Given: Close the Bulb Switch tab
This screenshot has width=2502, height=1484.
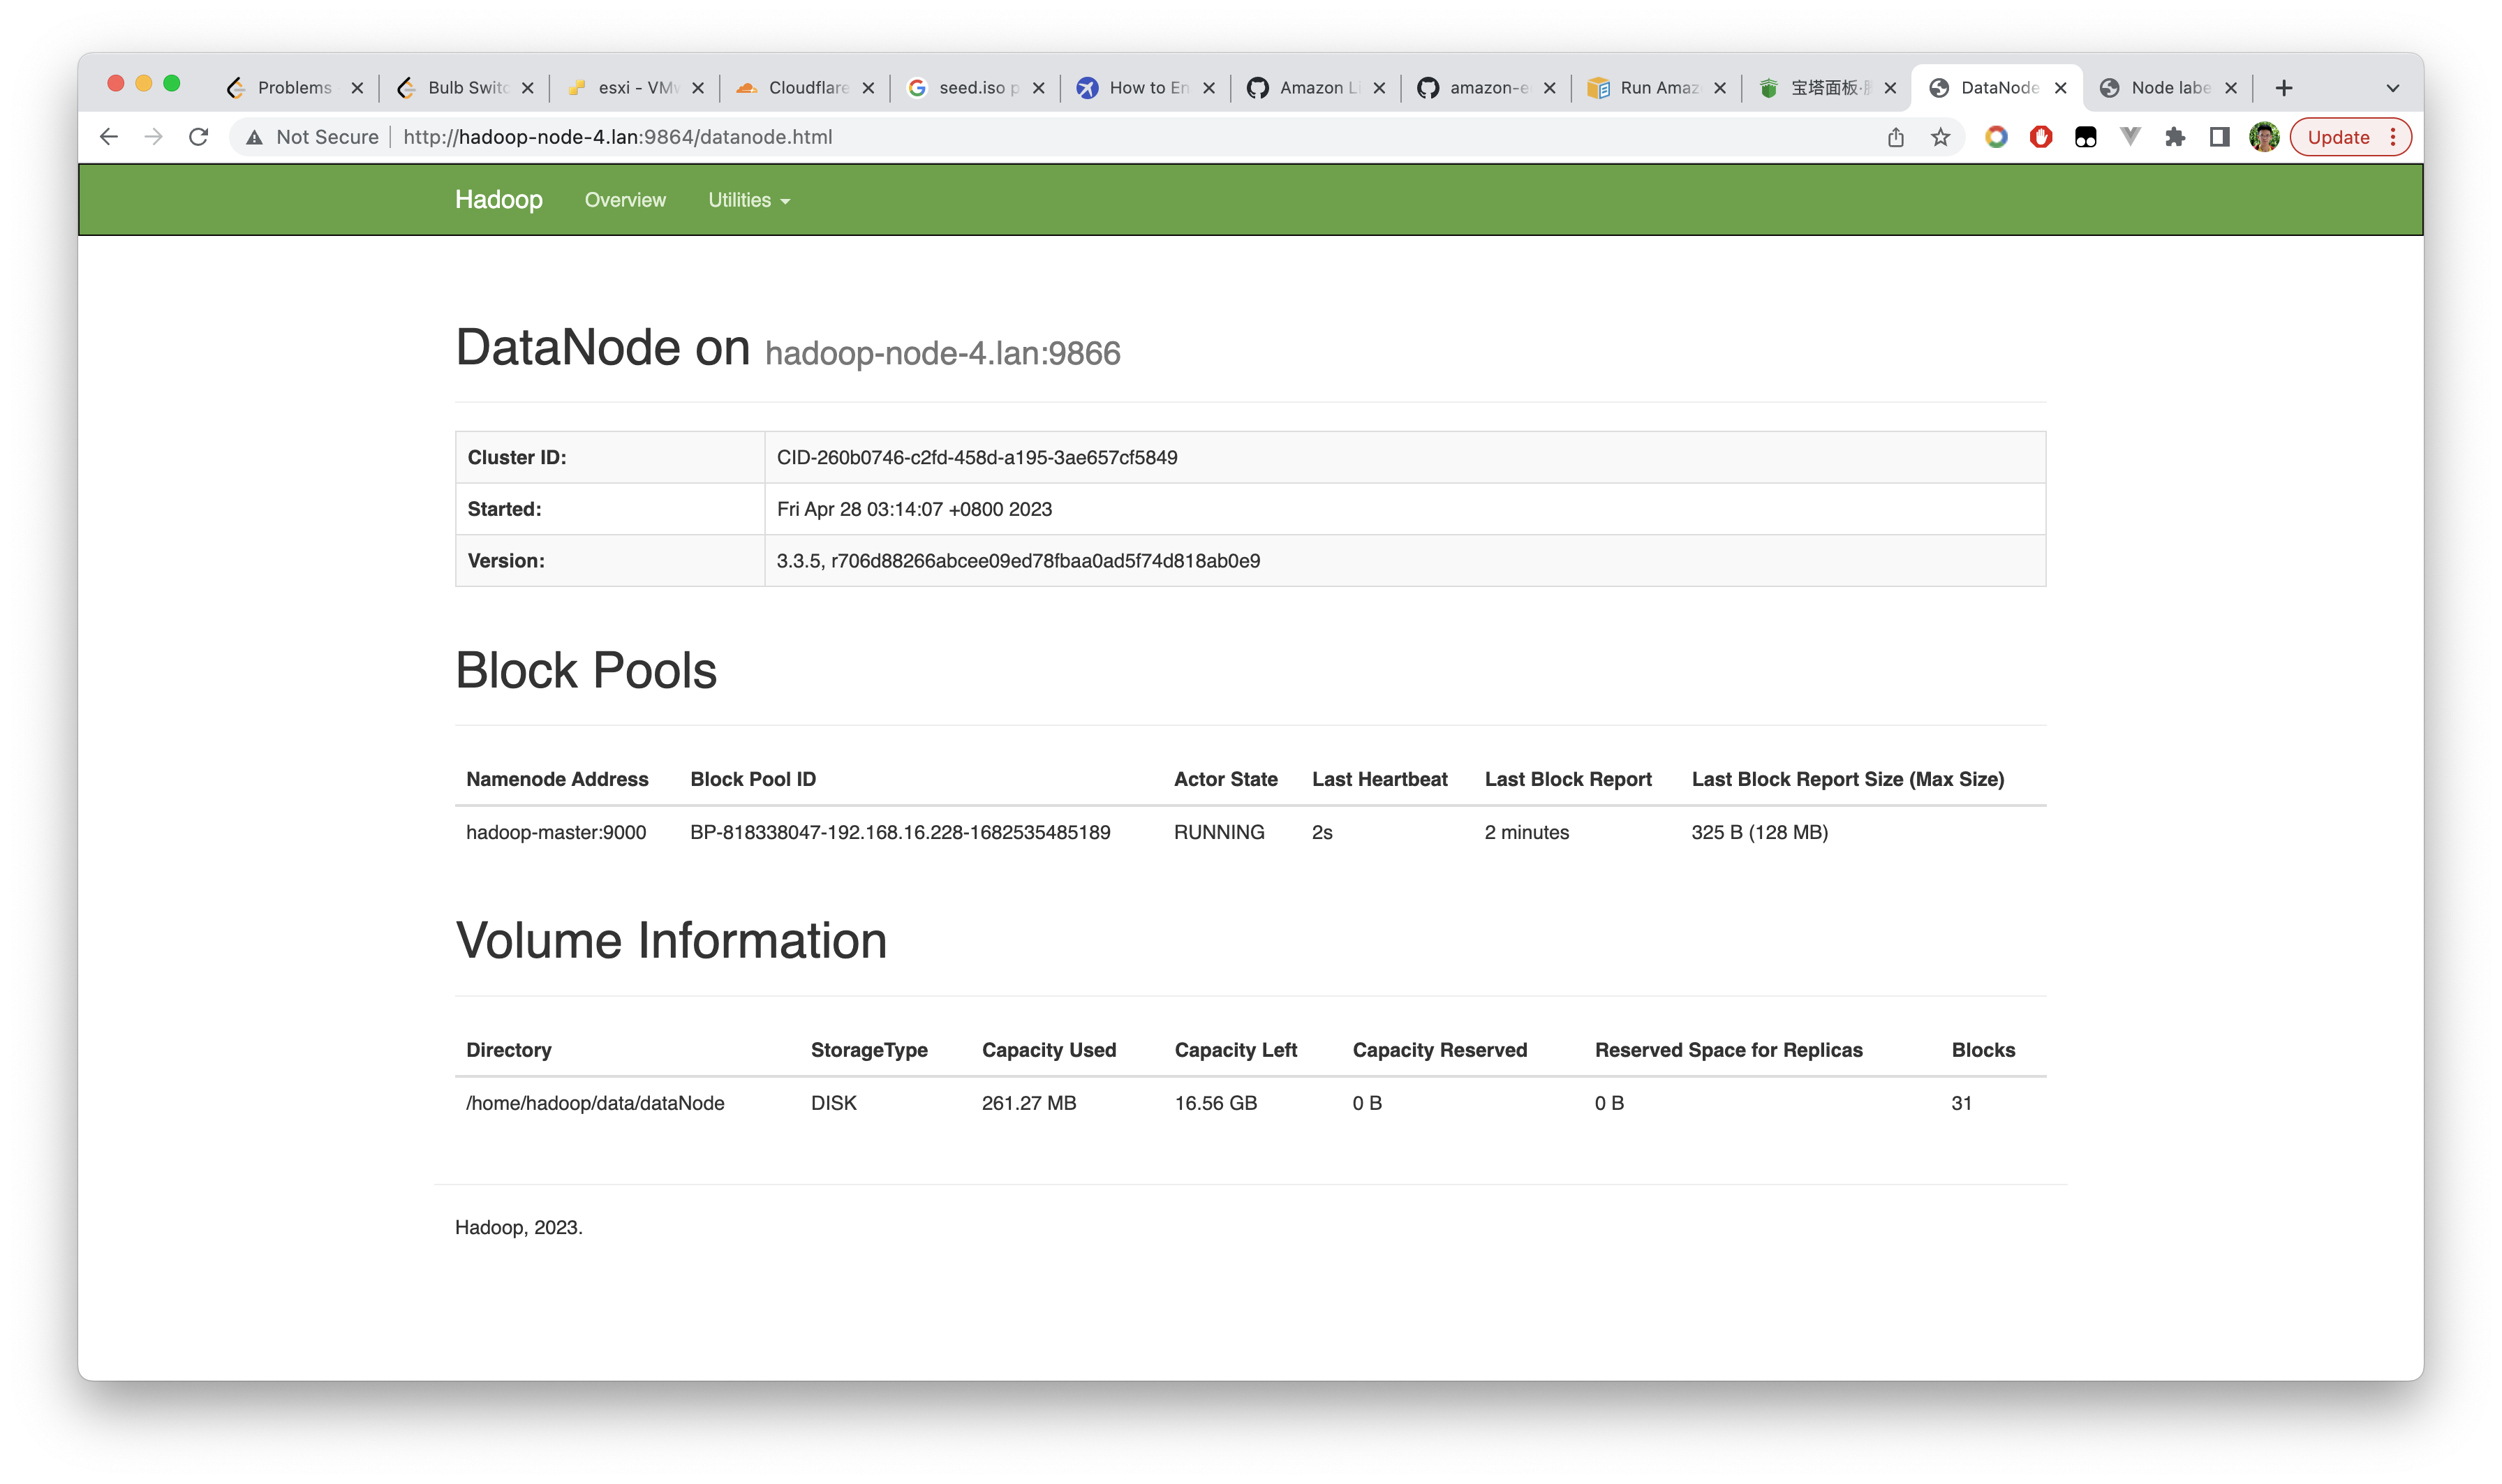Looking at the screenshot, I should pos(527,88).
